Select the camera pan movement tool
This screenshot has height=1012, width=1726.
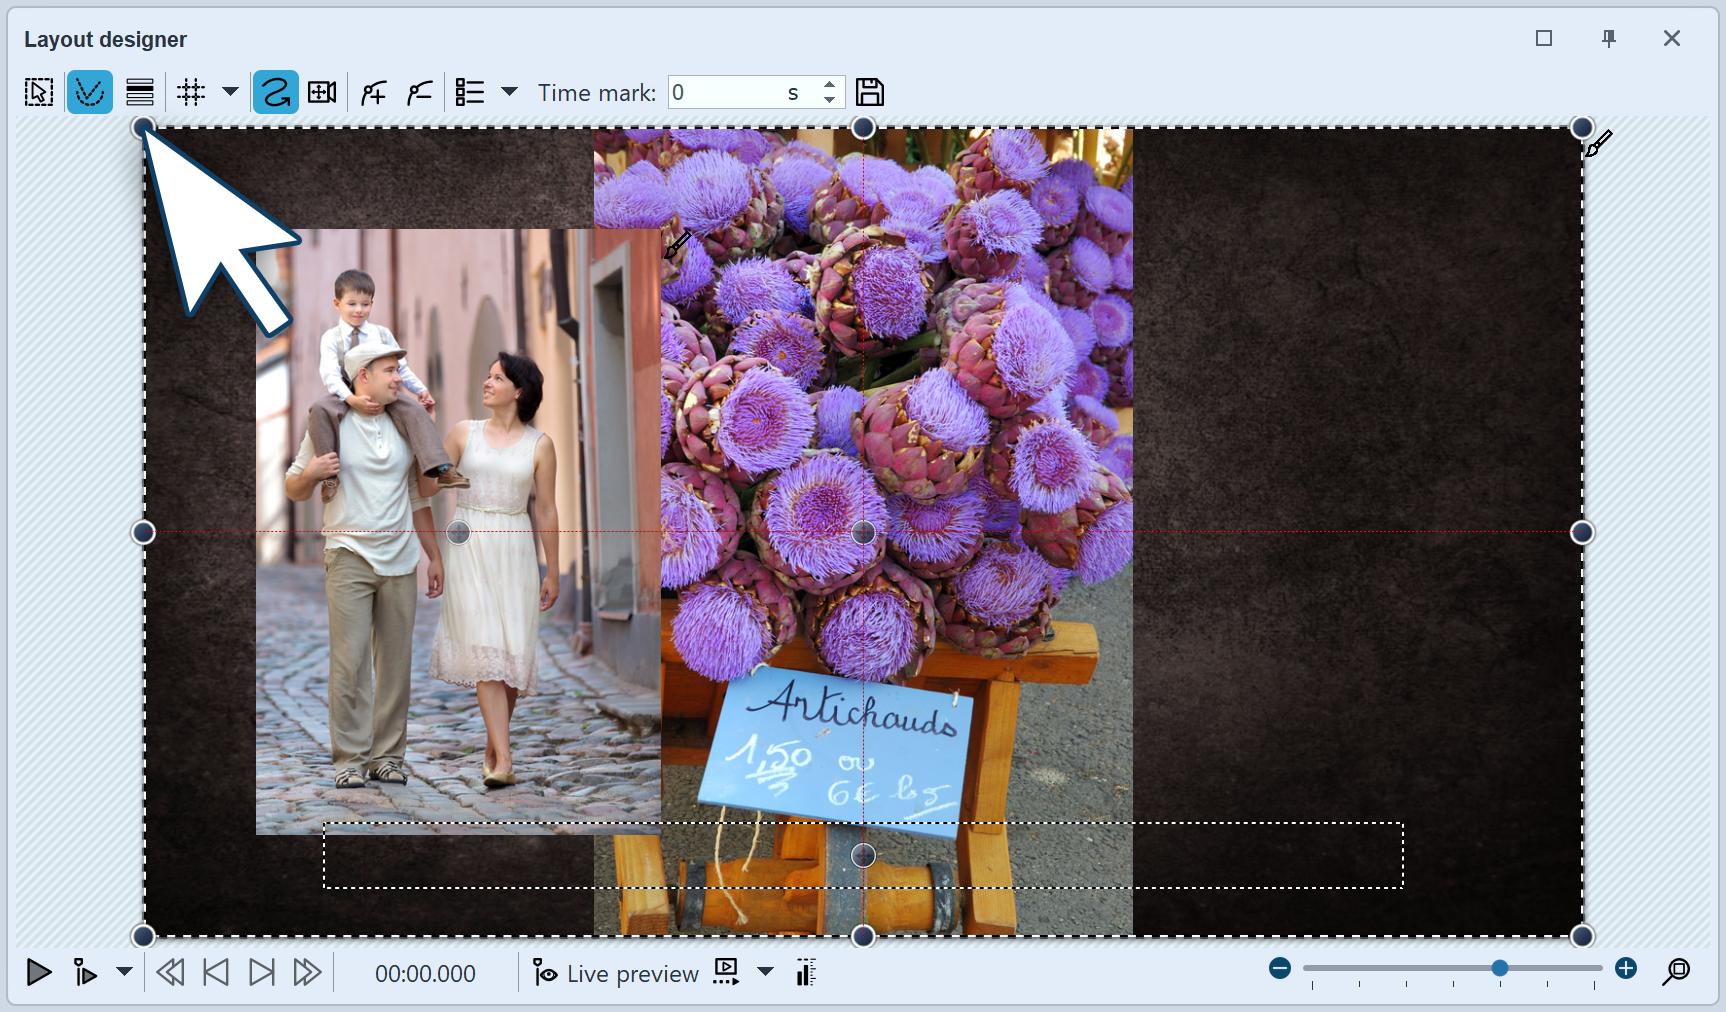(x=321, y=91)
